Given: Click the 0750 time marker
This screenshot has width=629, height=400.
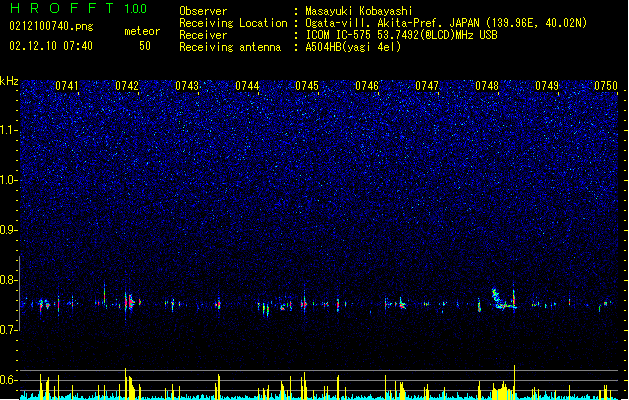Looking at the screenshot, I should 606,86.
